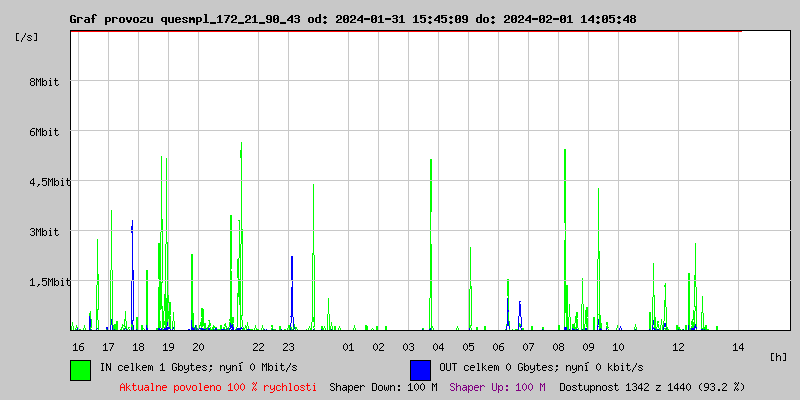Click hour 16 on the time axis
The image size is (800, 400).
coord(78,347)
